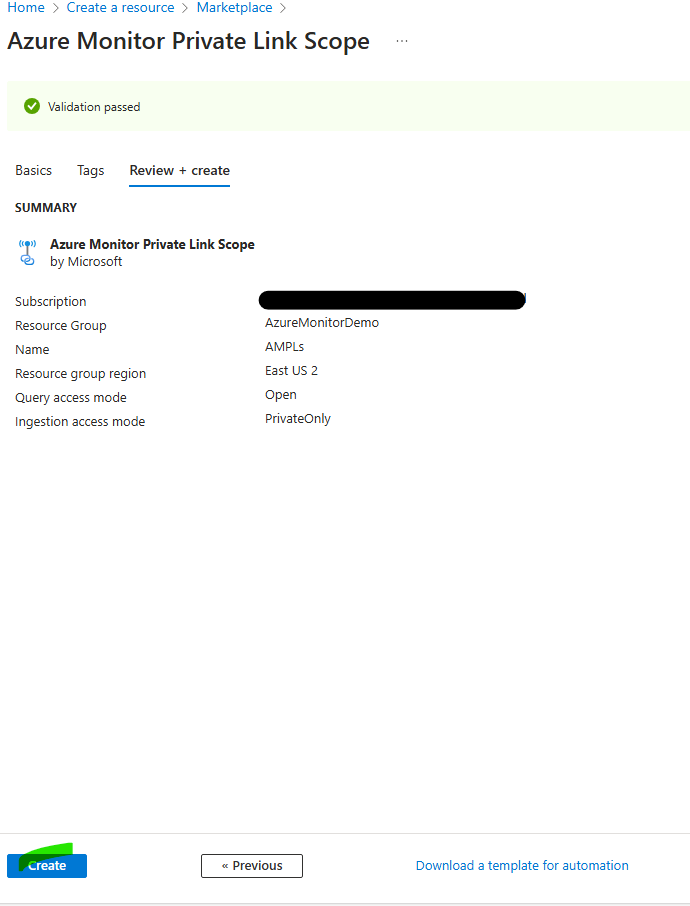This screenshot has width=690, height=906.
Task: Download a template for automation
Action: pos(522,866)
